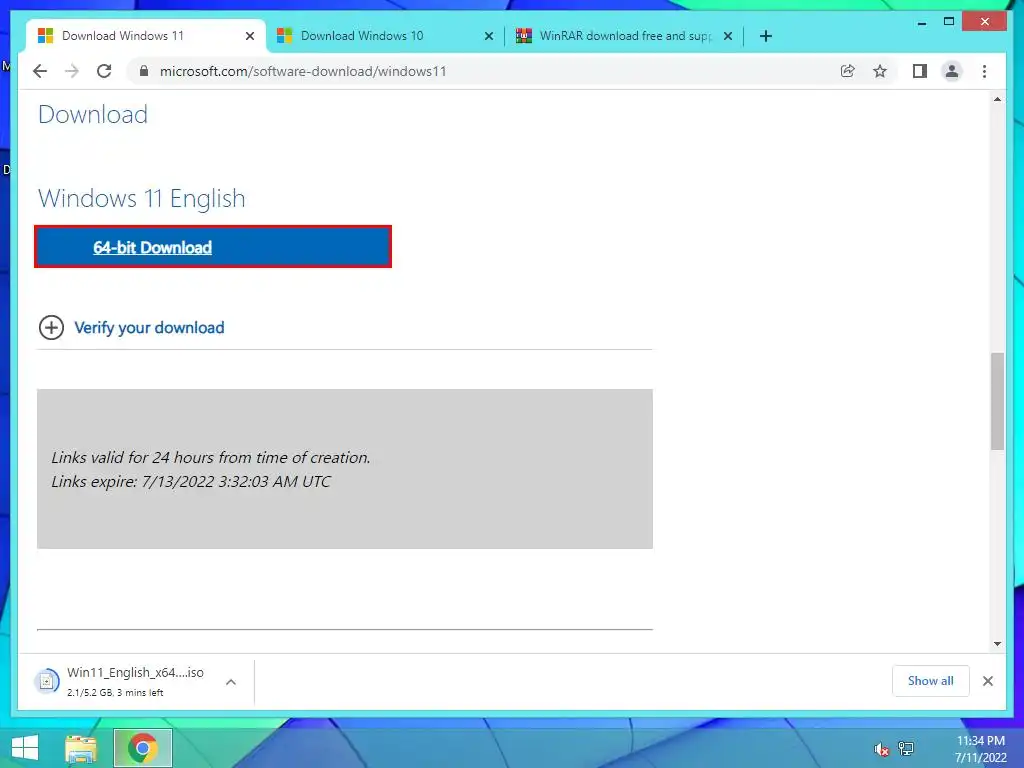Viewport: 1024px width, 768px height.
Task: Open a new tab with plus button
Action: 766,36
